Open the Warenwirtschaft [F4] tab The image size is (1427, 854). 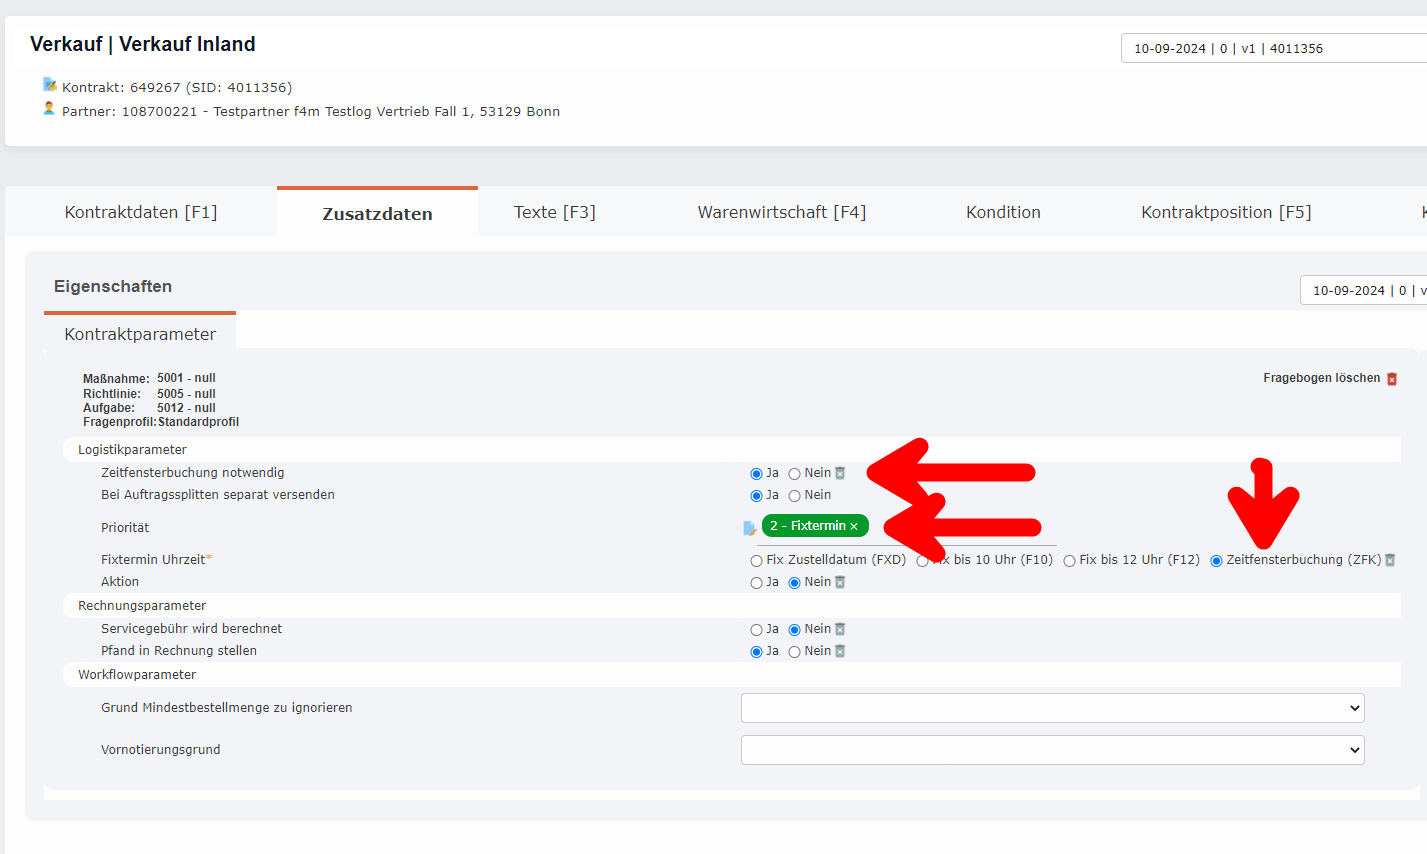pos(781,212)
